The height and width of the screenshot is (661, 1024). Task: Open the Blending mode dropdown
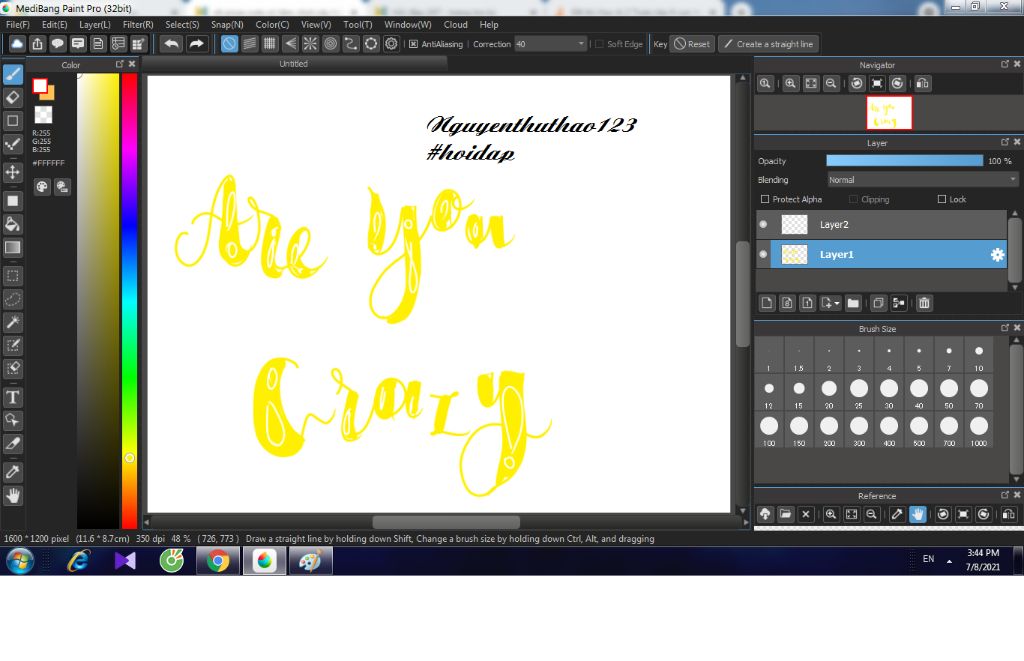point(922,180)
